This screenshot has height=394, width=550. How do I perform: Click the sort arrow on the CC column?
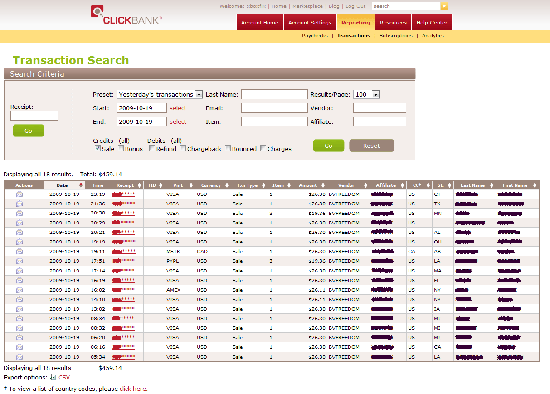[x=428, y=185]
